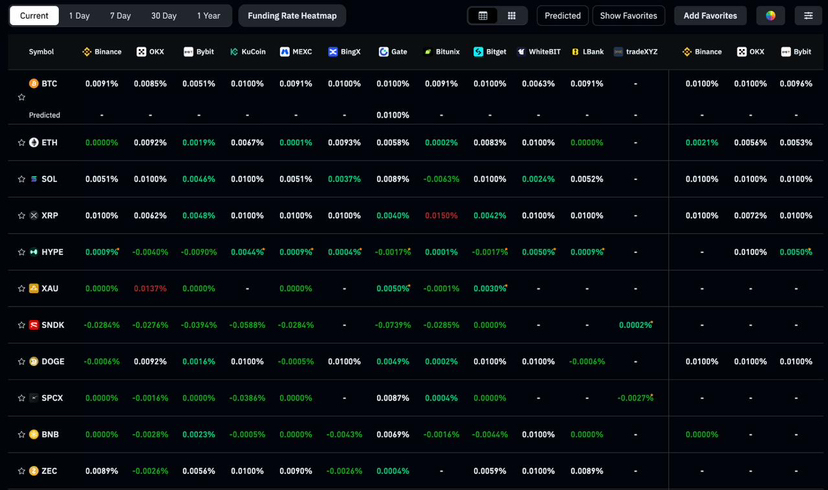Click the Gate column header icon
This screenshot has width=828, height=490.
383,52
